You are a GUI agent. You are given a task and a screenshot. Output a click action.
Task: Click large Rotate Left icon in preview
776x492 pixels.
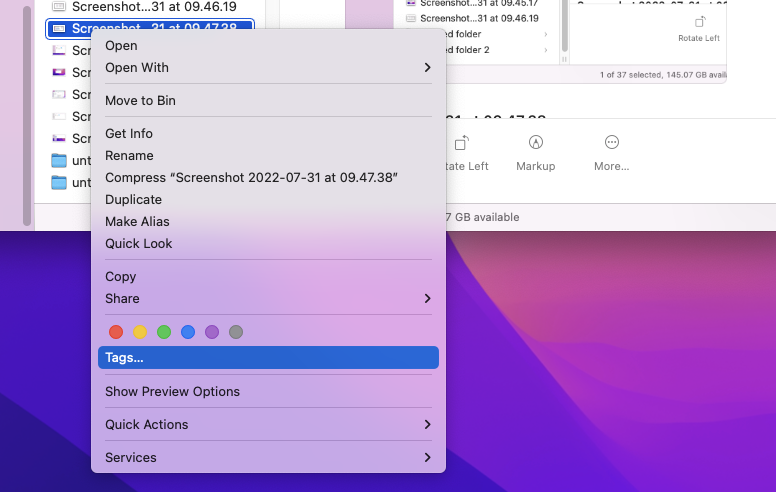[462, 143]
